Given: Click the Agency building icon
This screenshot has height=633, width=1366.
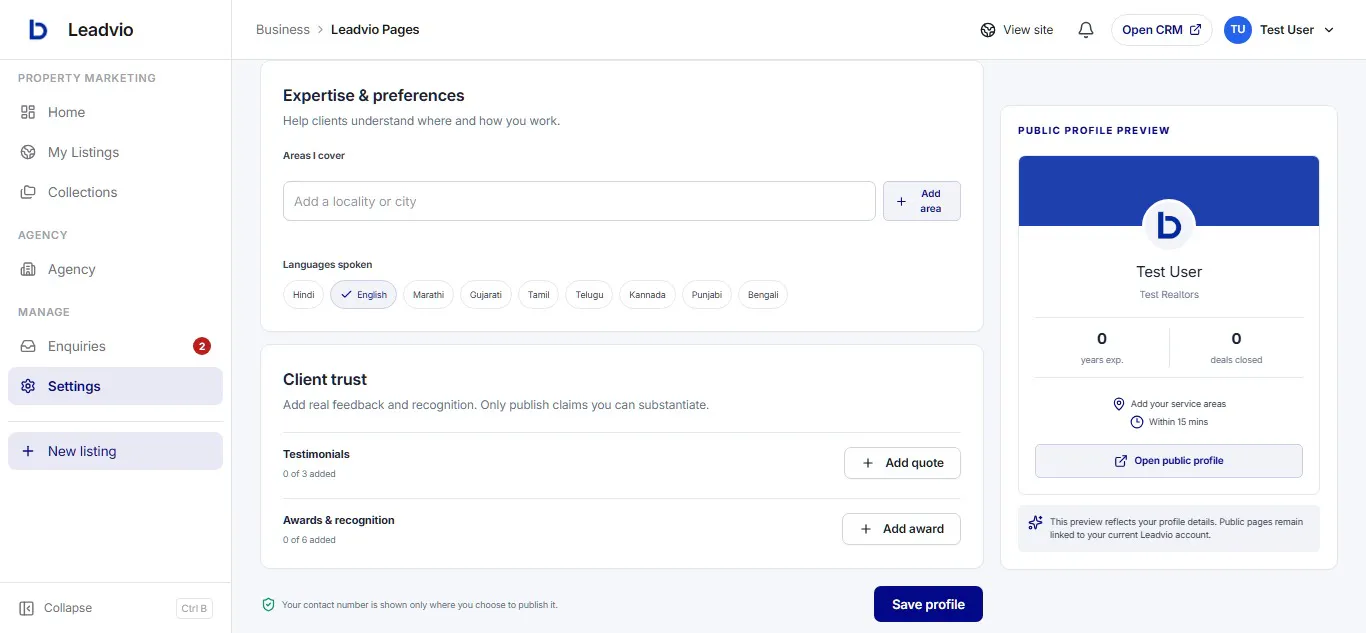Looking at the screenshot, I should tap(28, 269).
